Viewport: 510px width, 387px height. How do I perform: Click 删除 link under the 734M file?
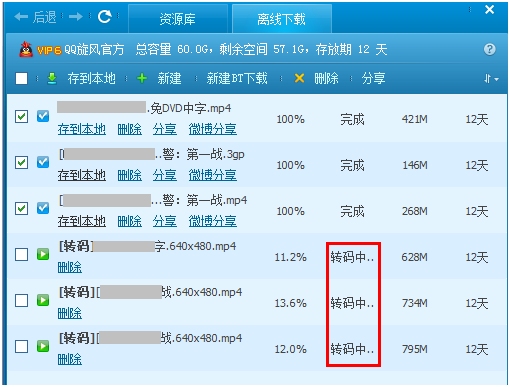(x=69, y=313)
